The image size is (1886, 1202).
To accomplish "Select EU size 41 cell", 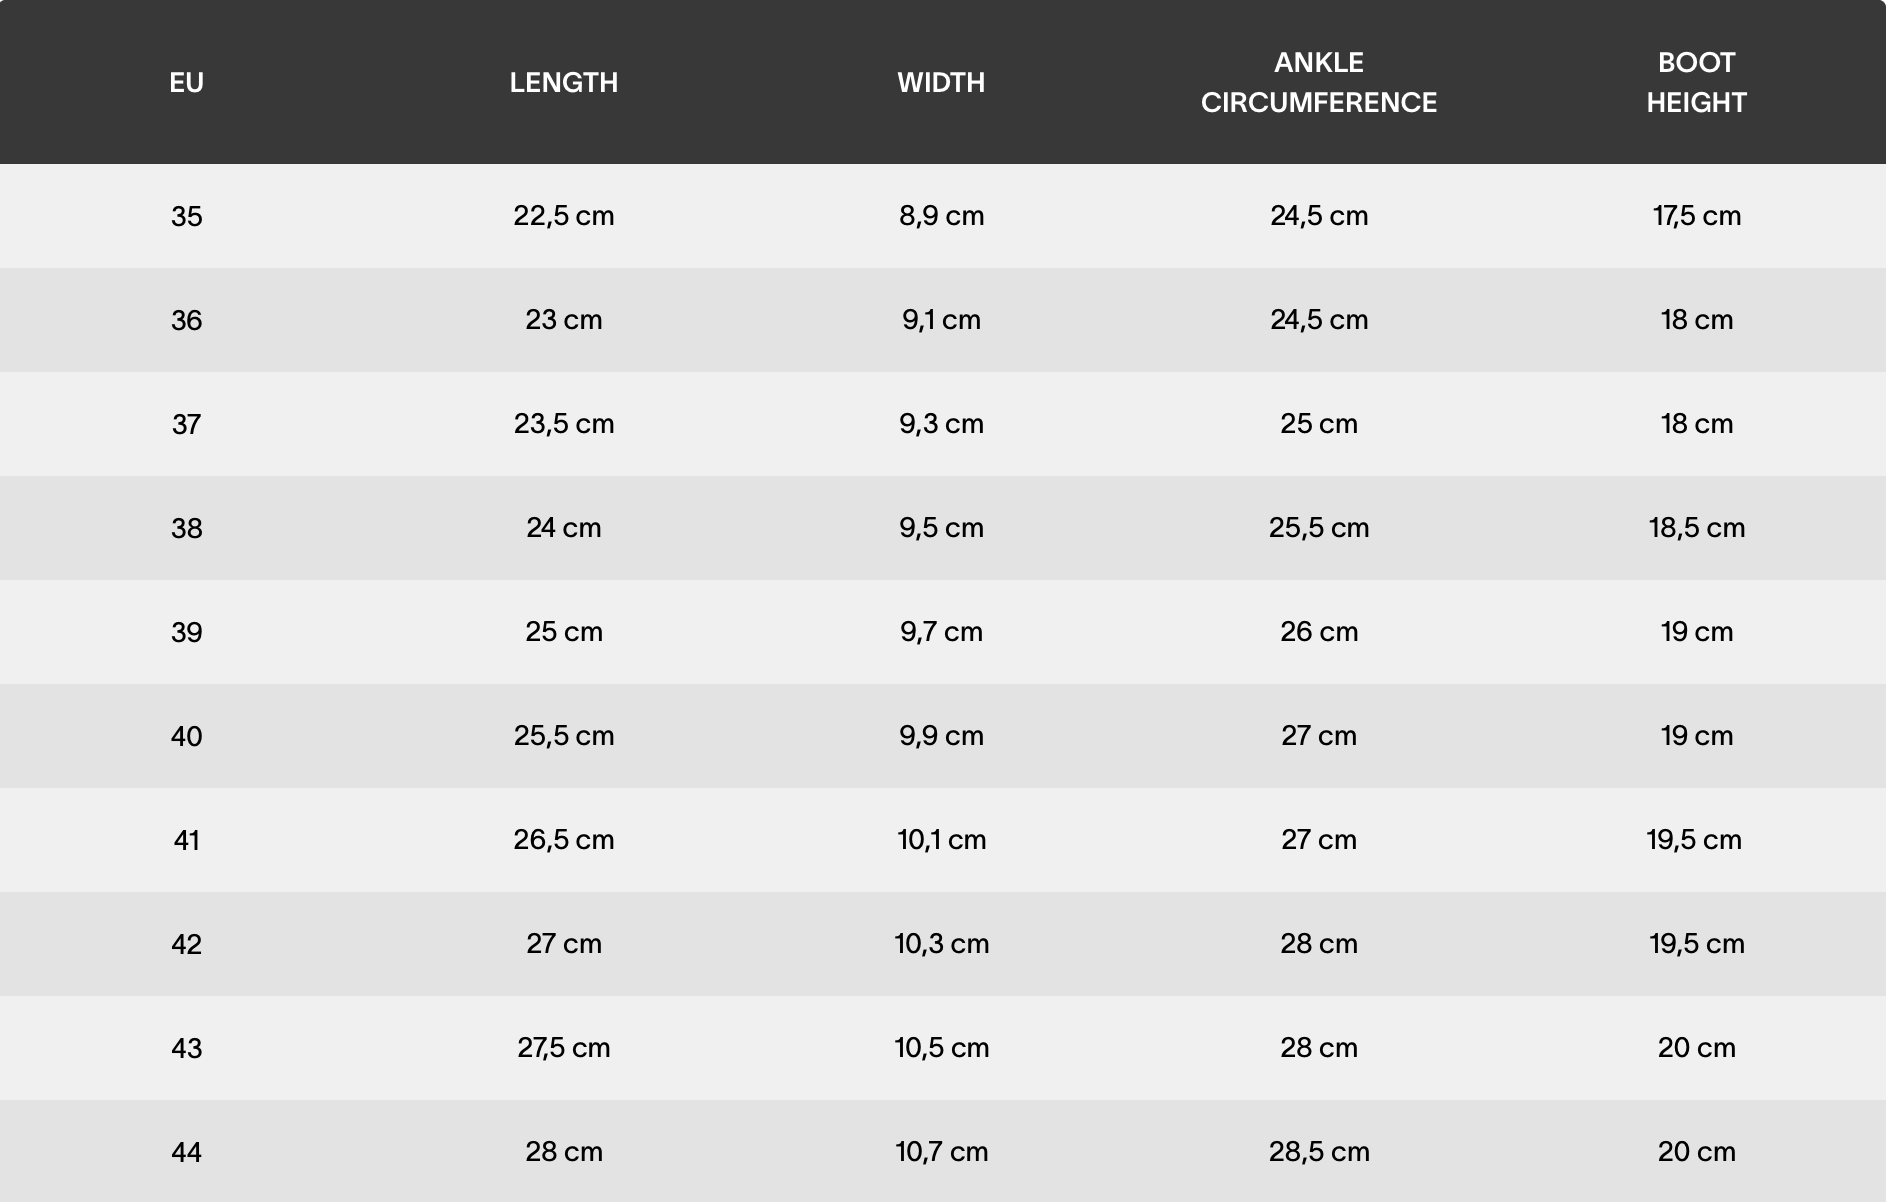I will click(187, 840).
